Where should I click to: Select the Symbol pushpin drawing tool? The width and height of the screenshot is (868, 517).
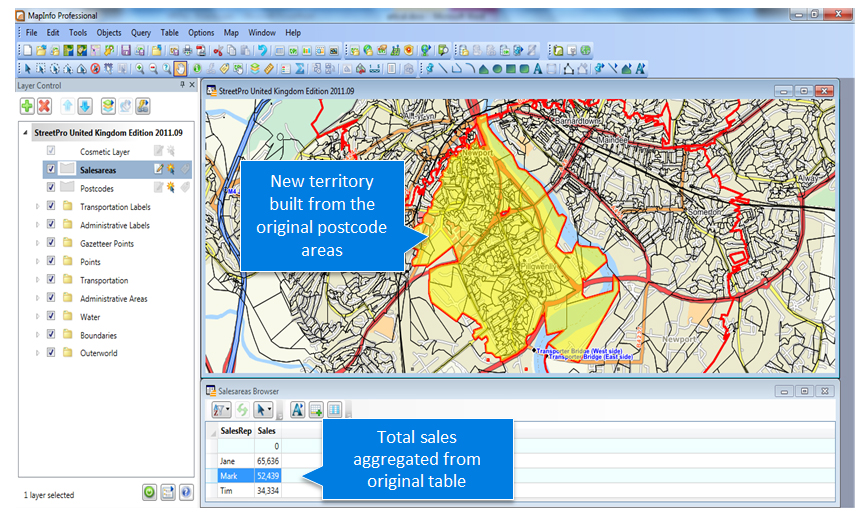point(430,69)
